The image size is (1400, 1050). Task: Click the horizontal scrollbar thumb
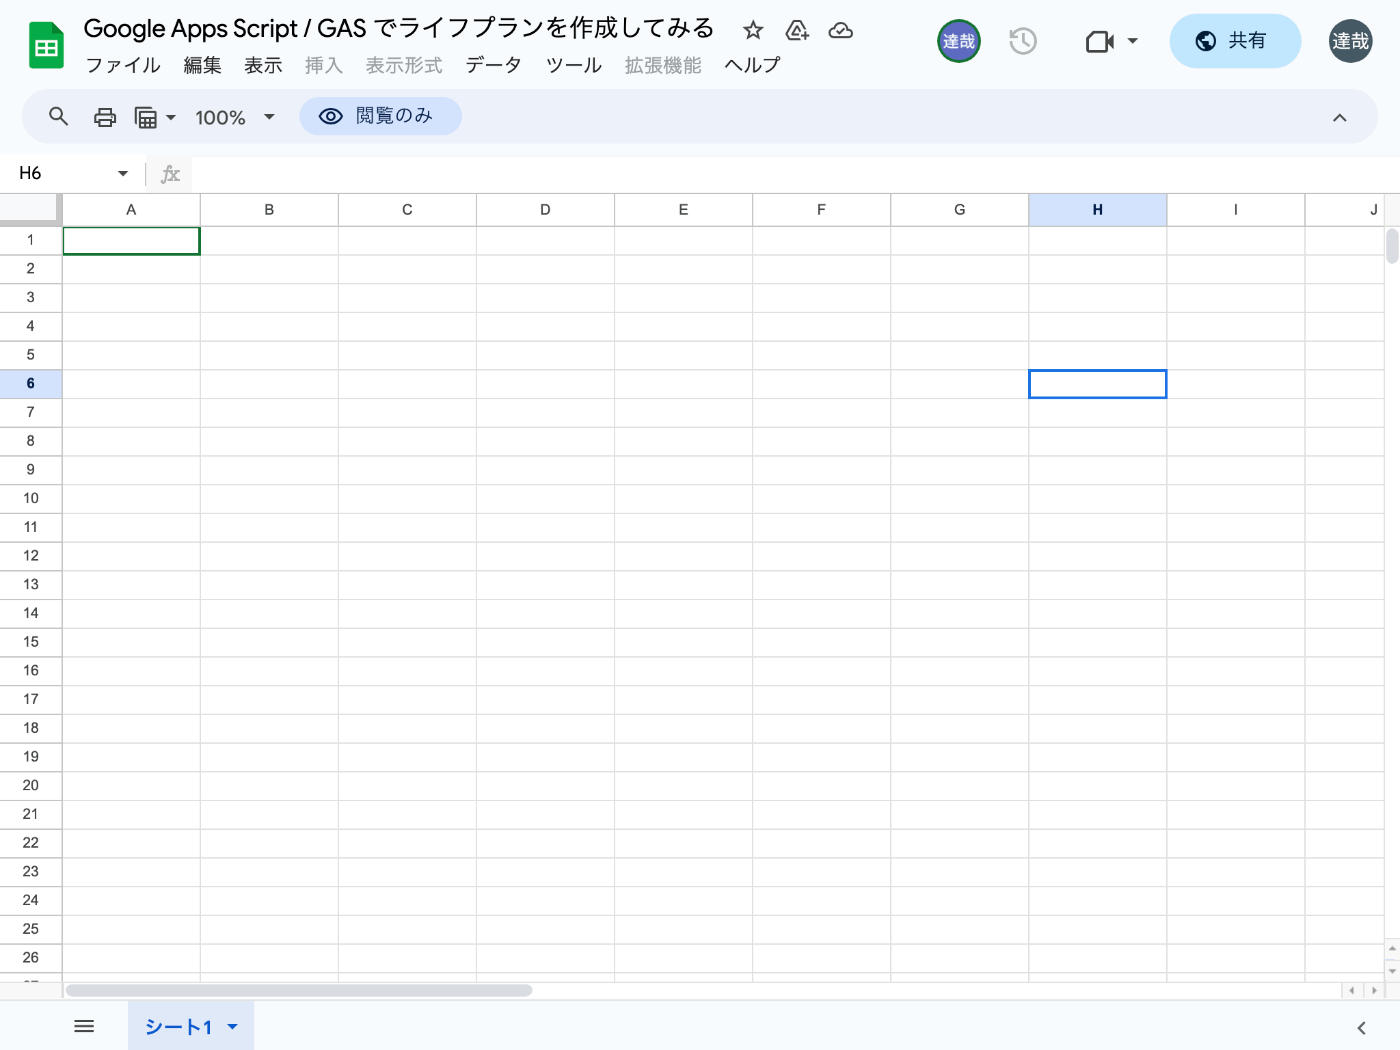299,990
